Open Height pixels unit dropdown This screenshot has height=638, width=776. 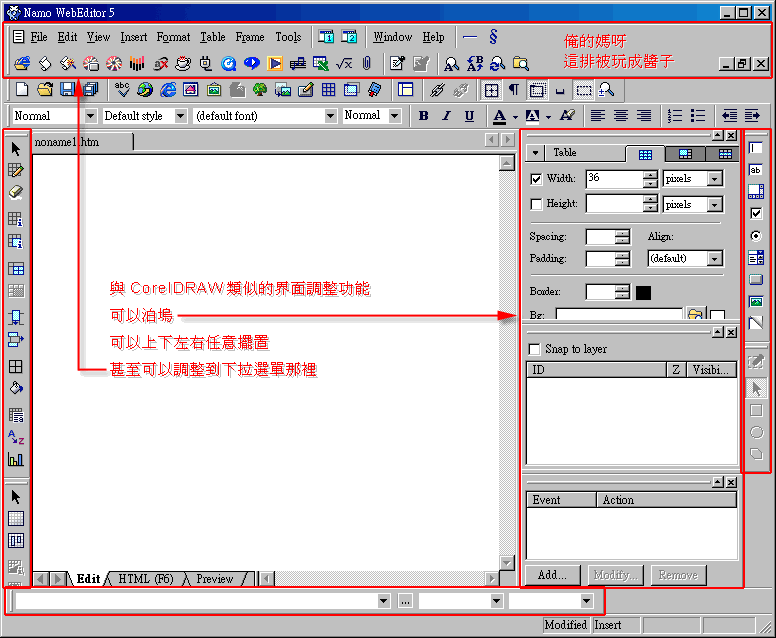715,204
